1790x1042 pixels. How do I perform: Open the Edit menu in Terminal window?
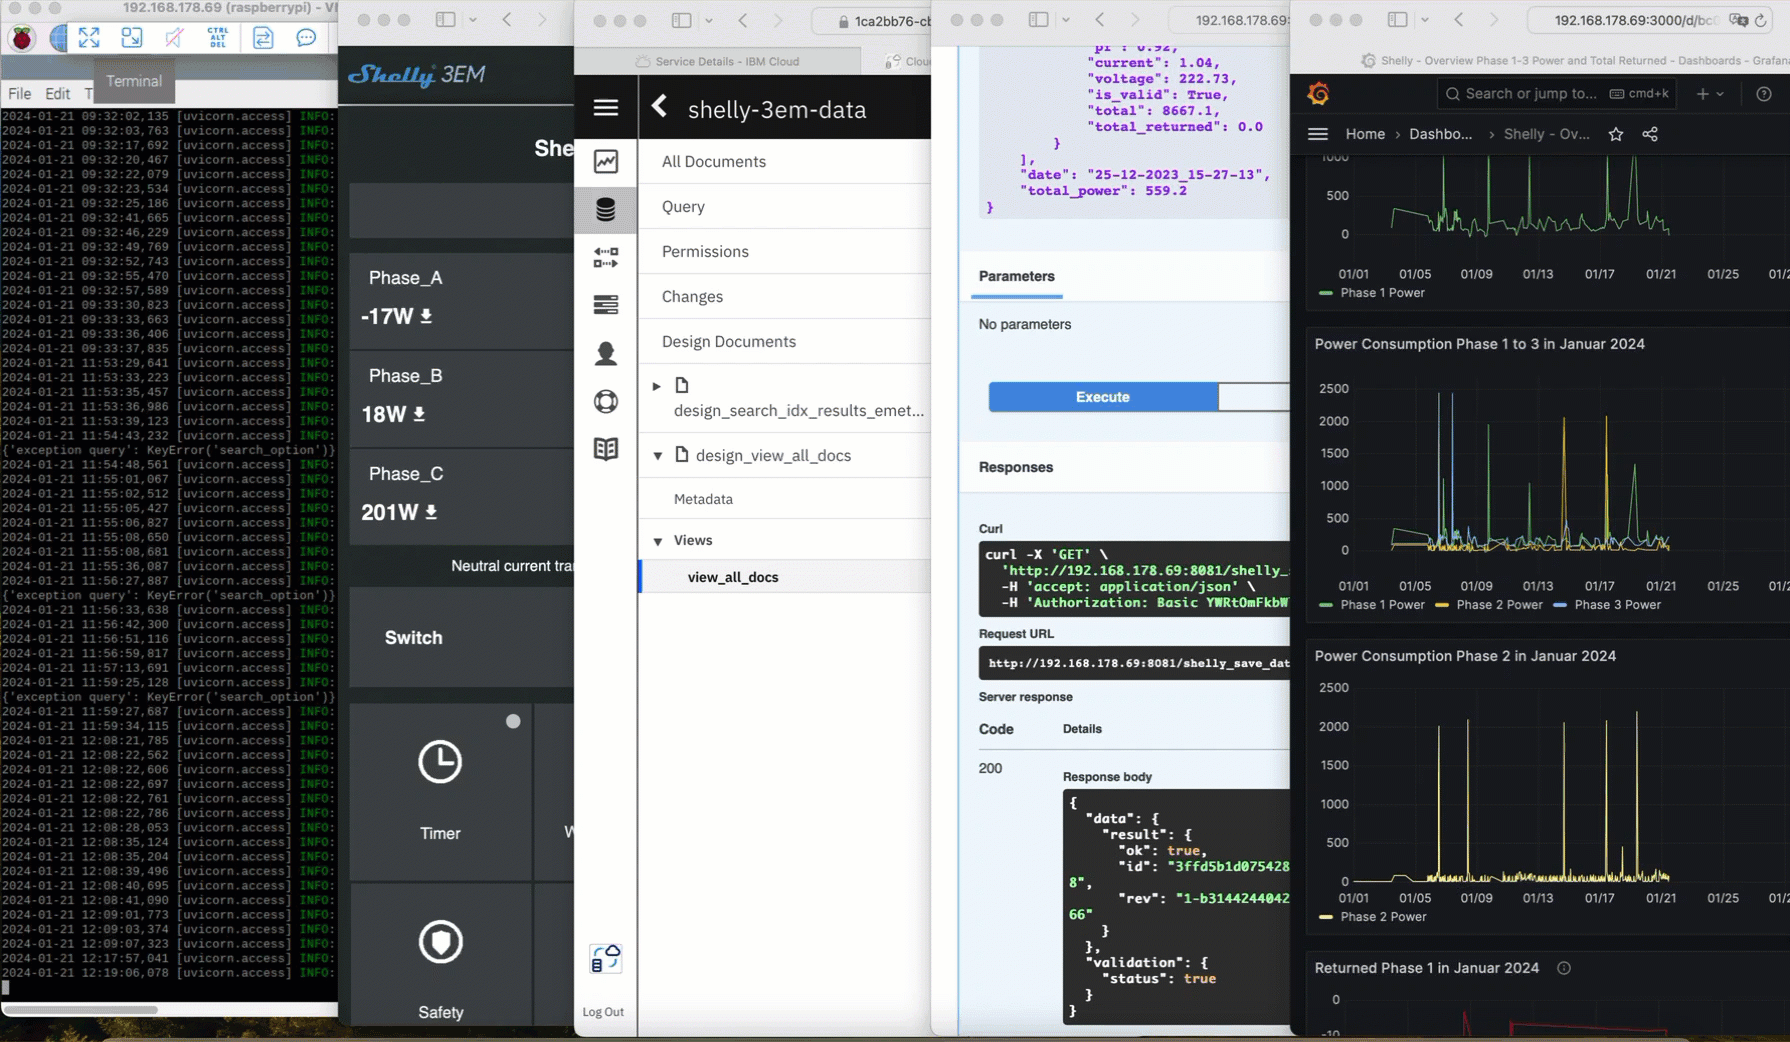tap(58, 93)
